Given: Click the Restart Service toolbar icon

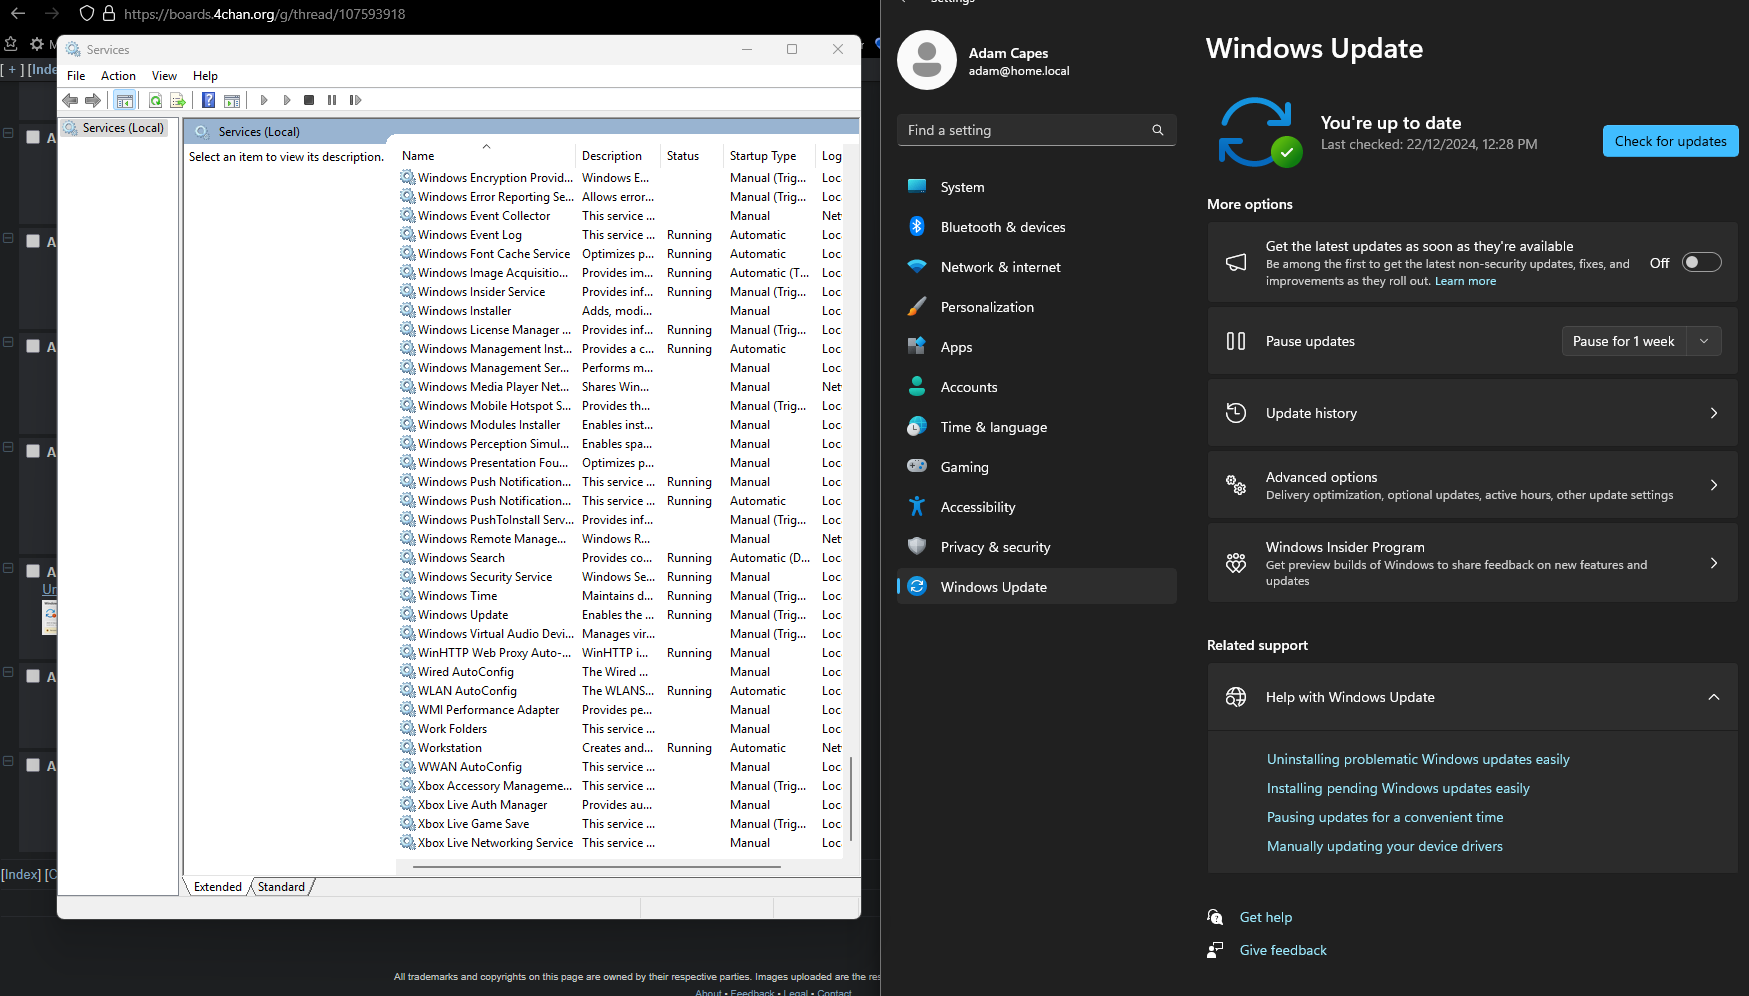Looking at the screenshot, I should coord(355,100).
